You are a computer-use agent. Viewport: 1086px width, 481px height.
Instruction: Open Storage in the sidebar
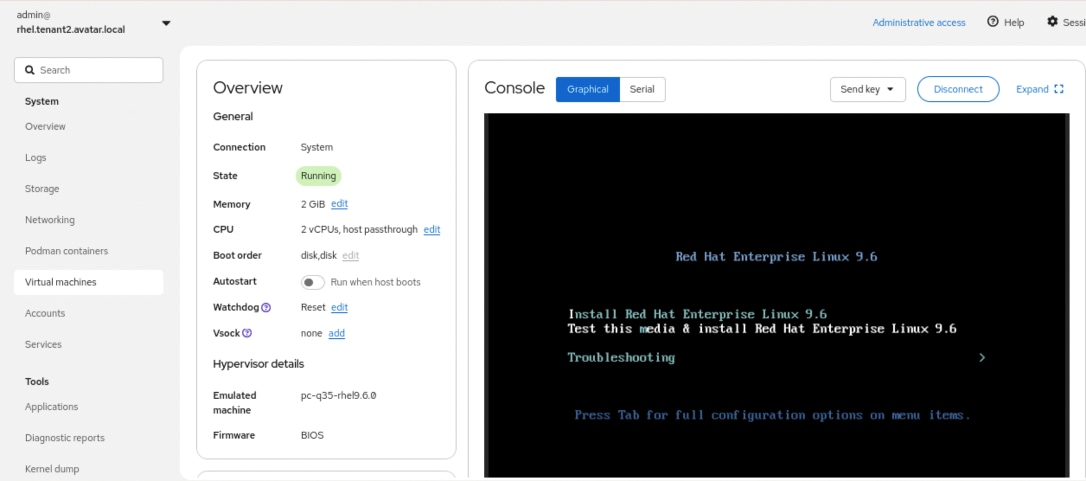[x=42, y=189]
